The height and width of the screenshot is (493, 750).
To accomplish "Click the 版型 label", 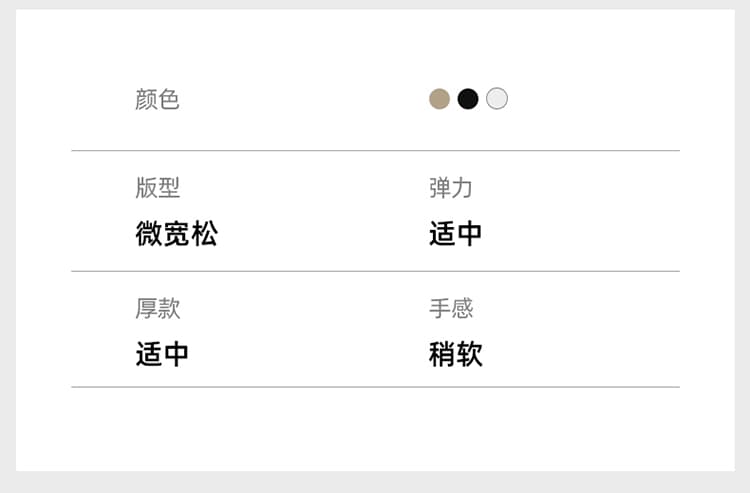I will [x=157, y=187].
